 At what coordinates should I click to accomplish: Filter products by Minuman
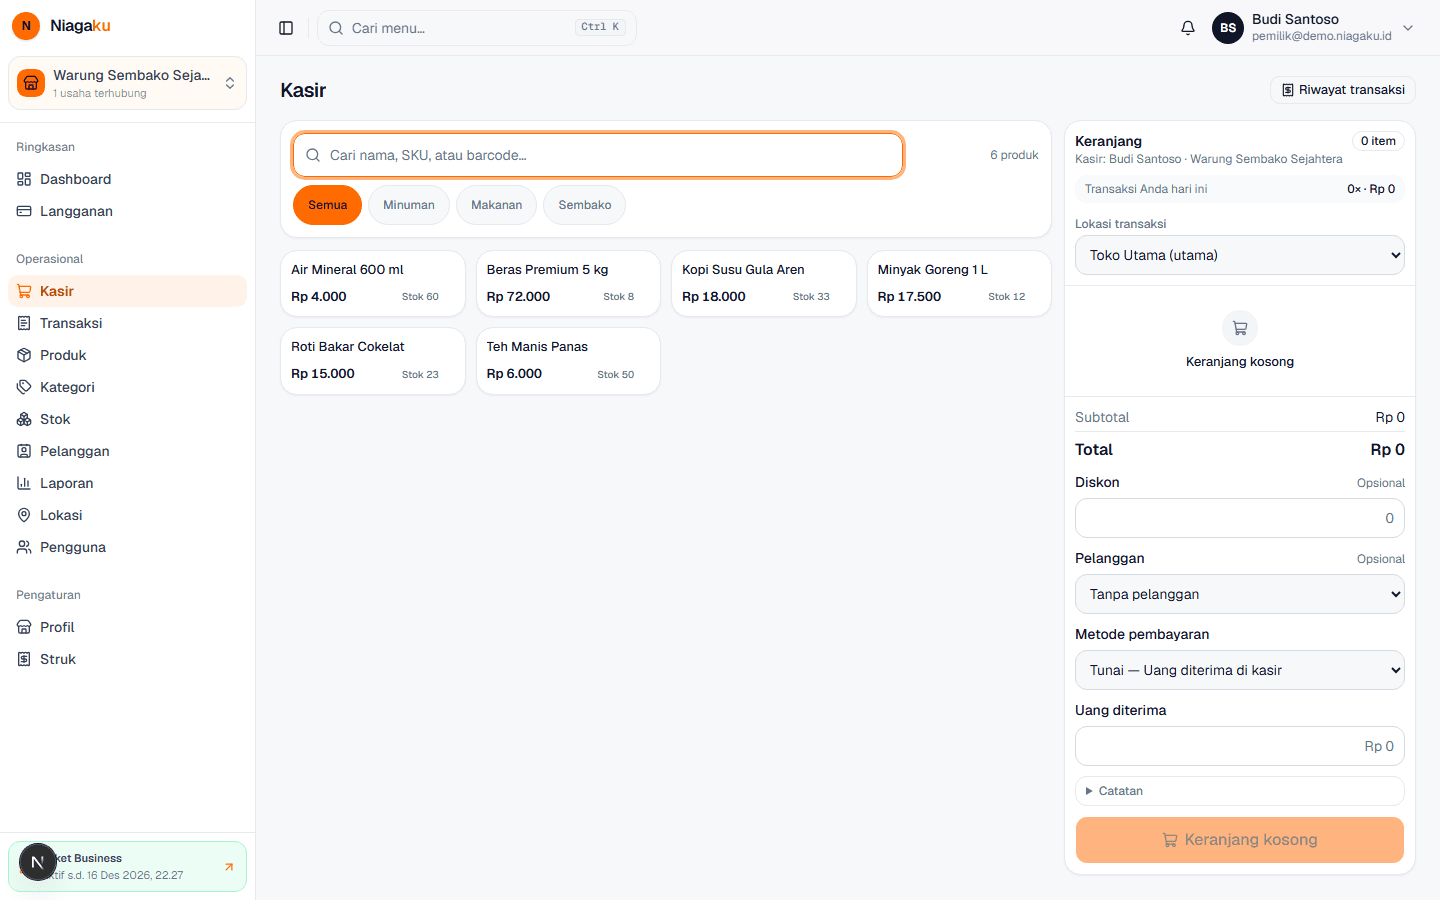tap(409, 205)
